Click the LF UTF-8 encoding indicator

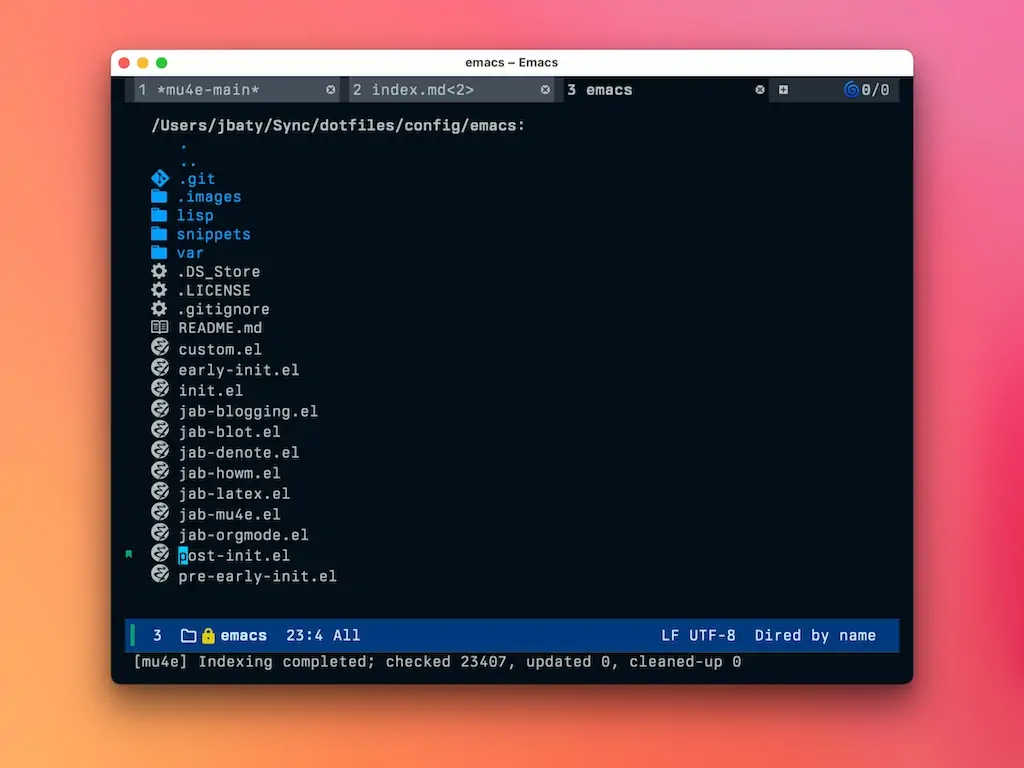[698, 635]
